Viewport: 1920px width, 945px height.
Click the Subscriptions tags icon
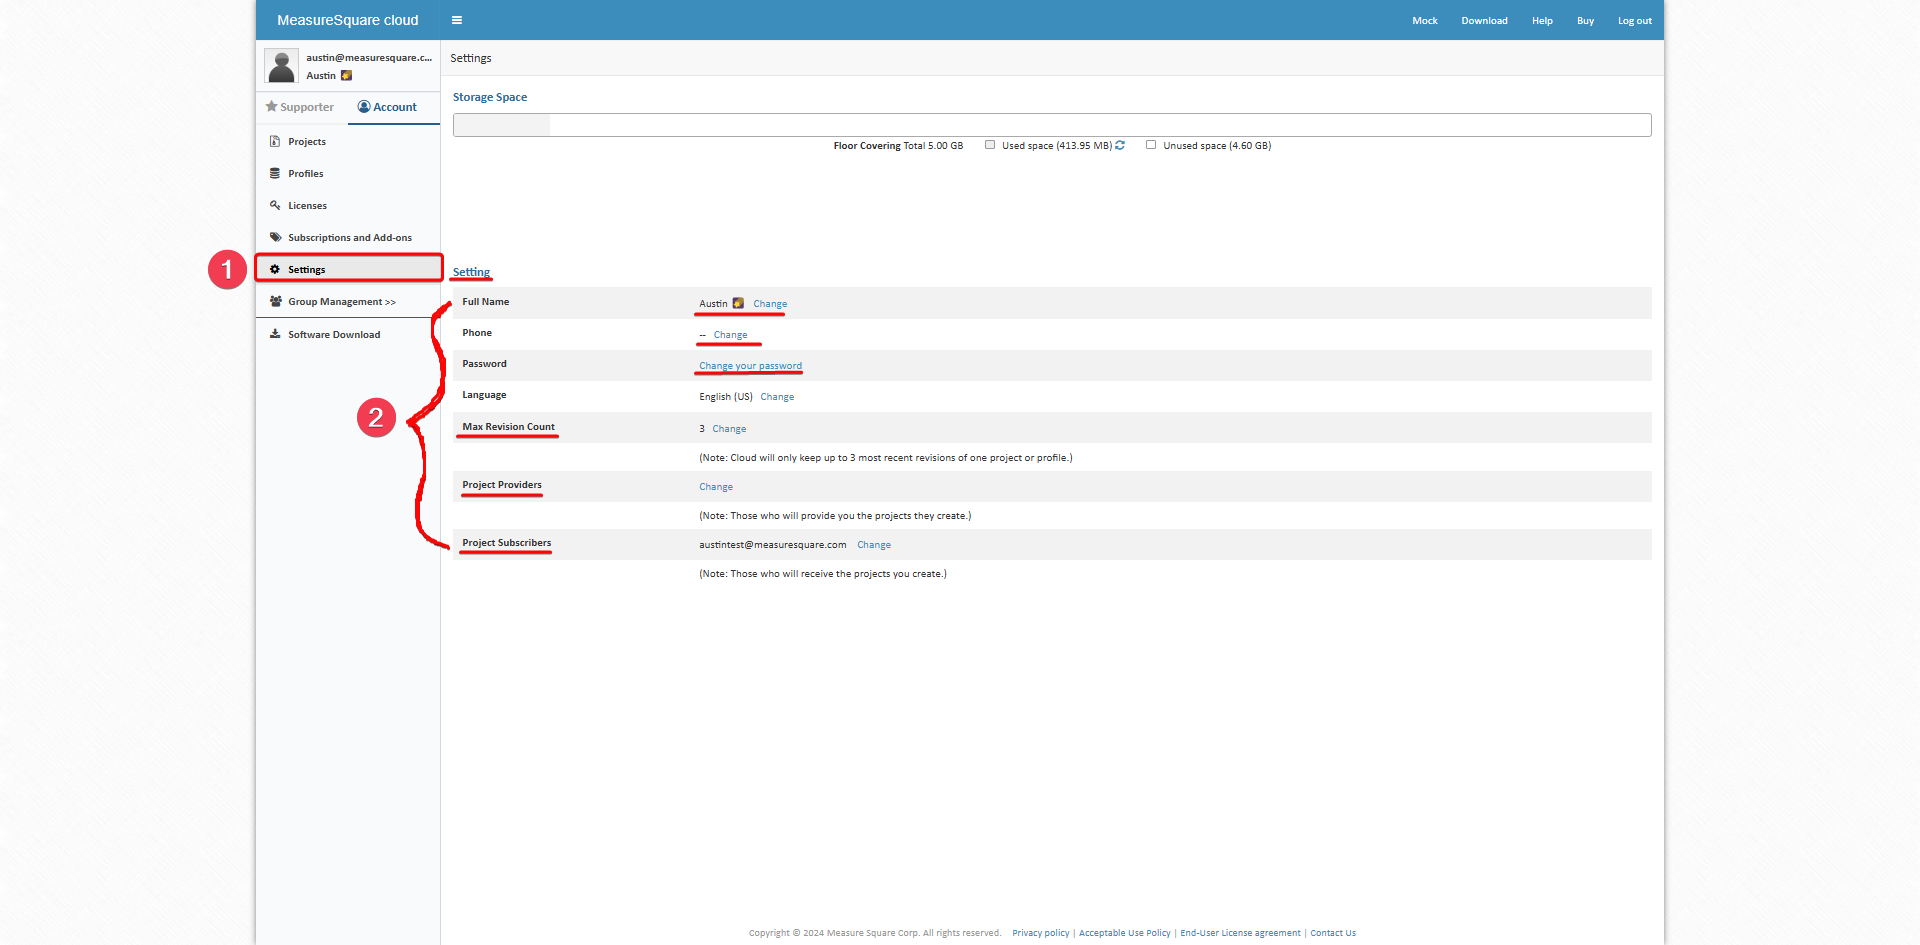click(x=275, y=237)
